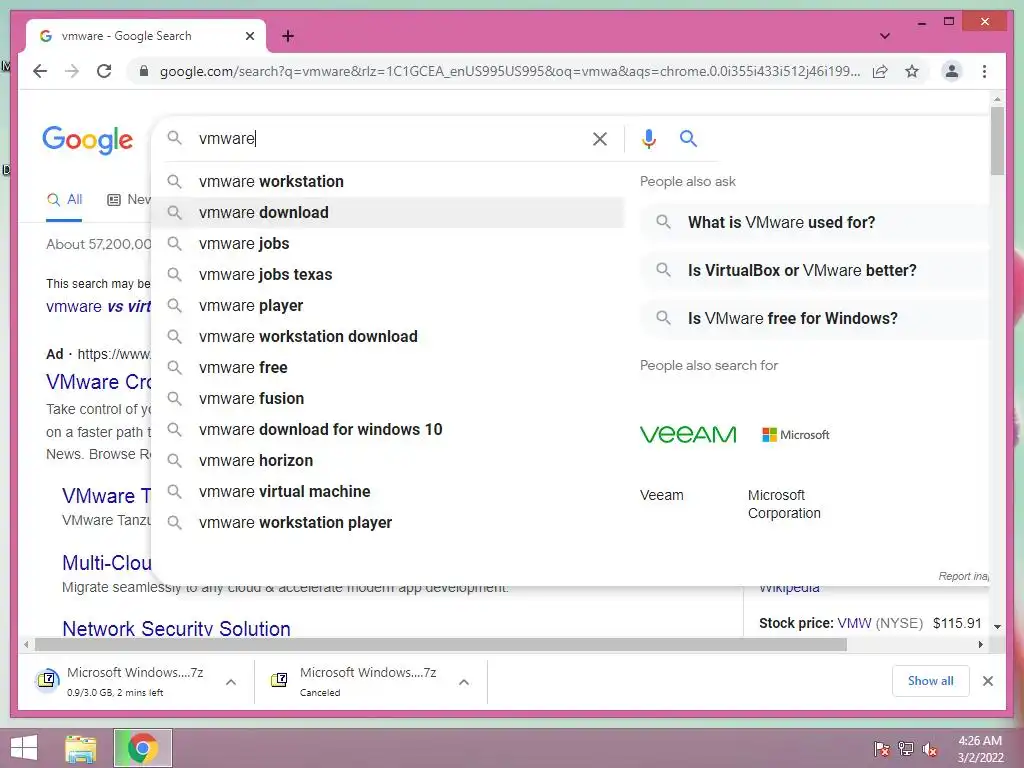
Task: Select suggestion vmware virtual machine
Action: click(388, 492)
